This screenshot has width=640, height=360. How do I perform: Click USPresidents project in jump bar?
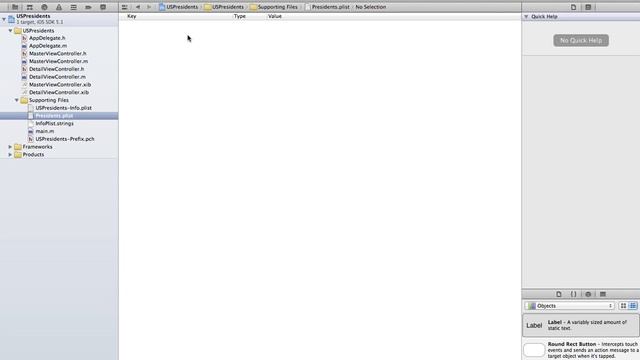pyautogui.click(x=178, y=7)
